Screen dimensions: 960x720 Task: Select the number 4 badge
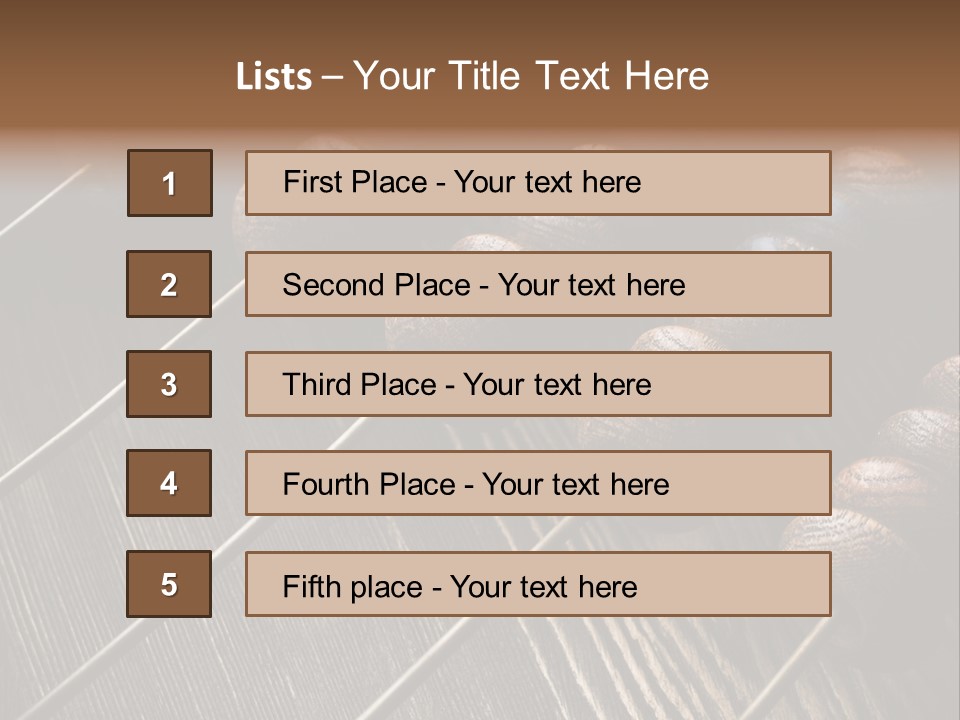(x=169, y=483)
